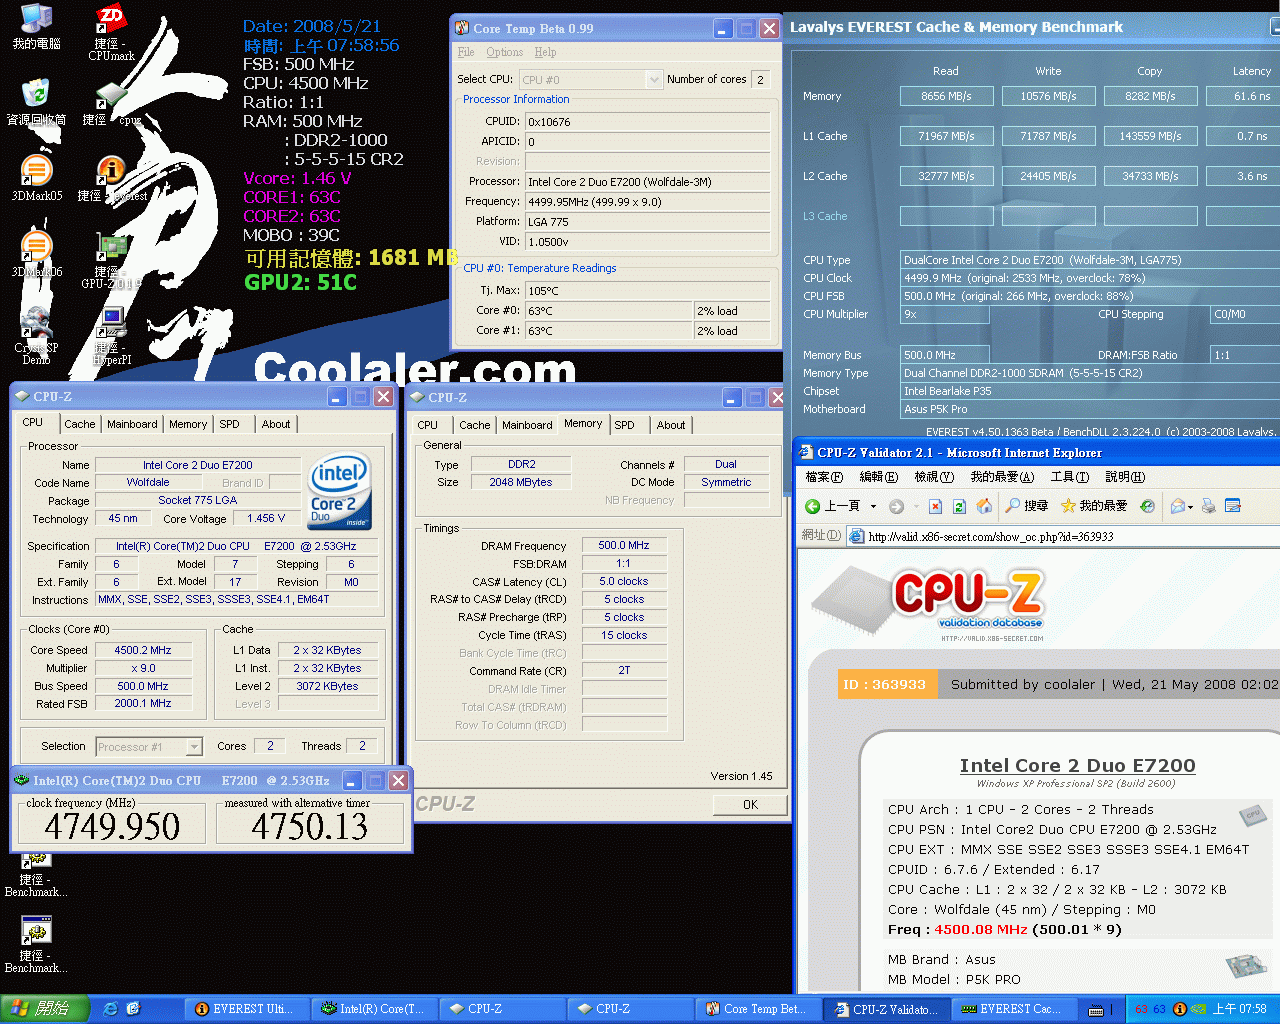Click clock frequency readout 4749.950
The height and width of the screenshot is (1024, 1280).
point(112,826)
